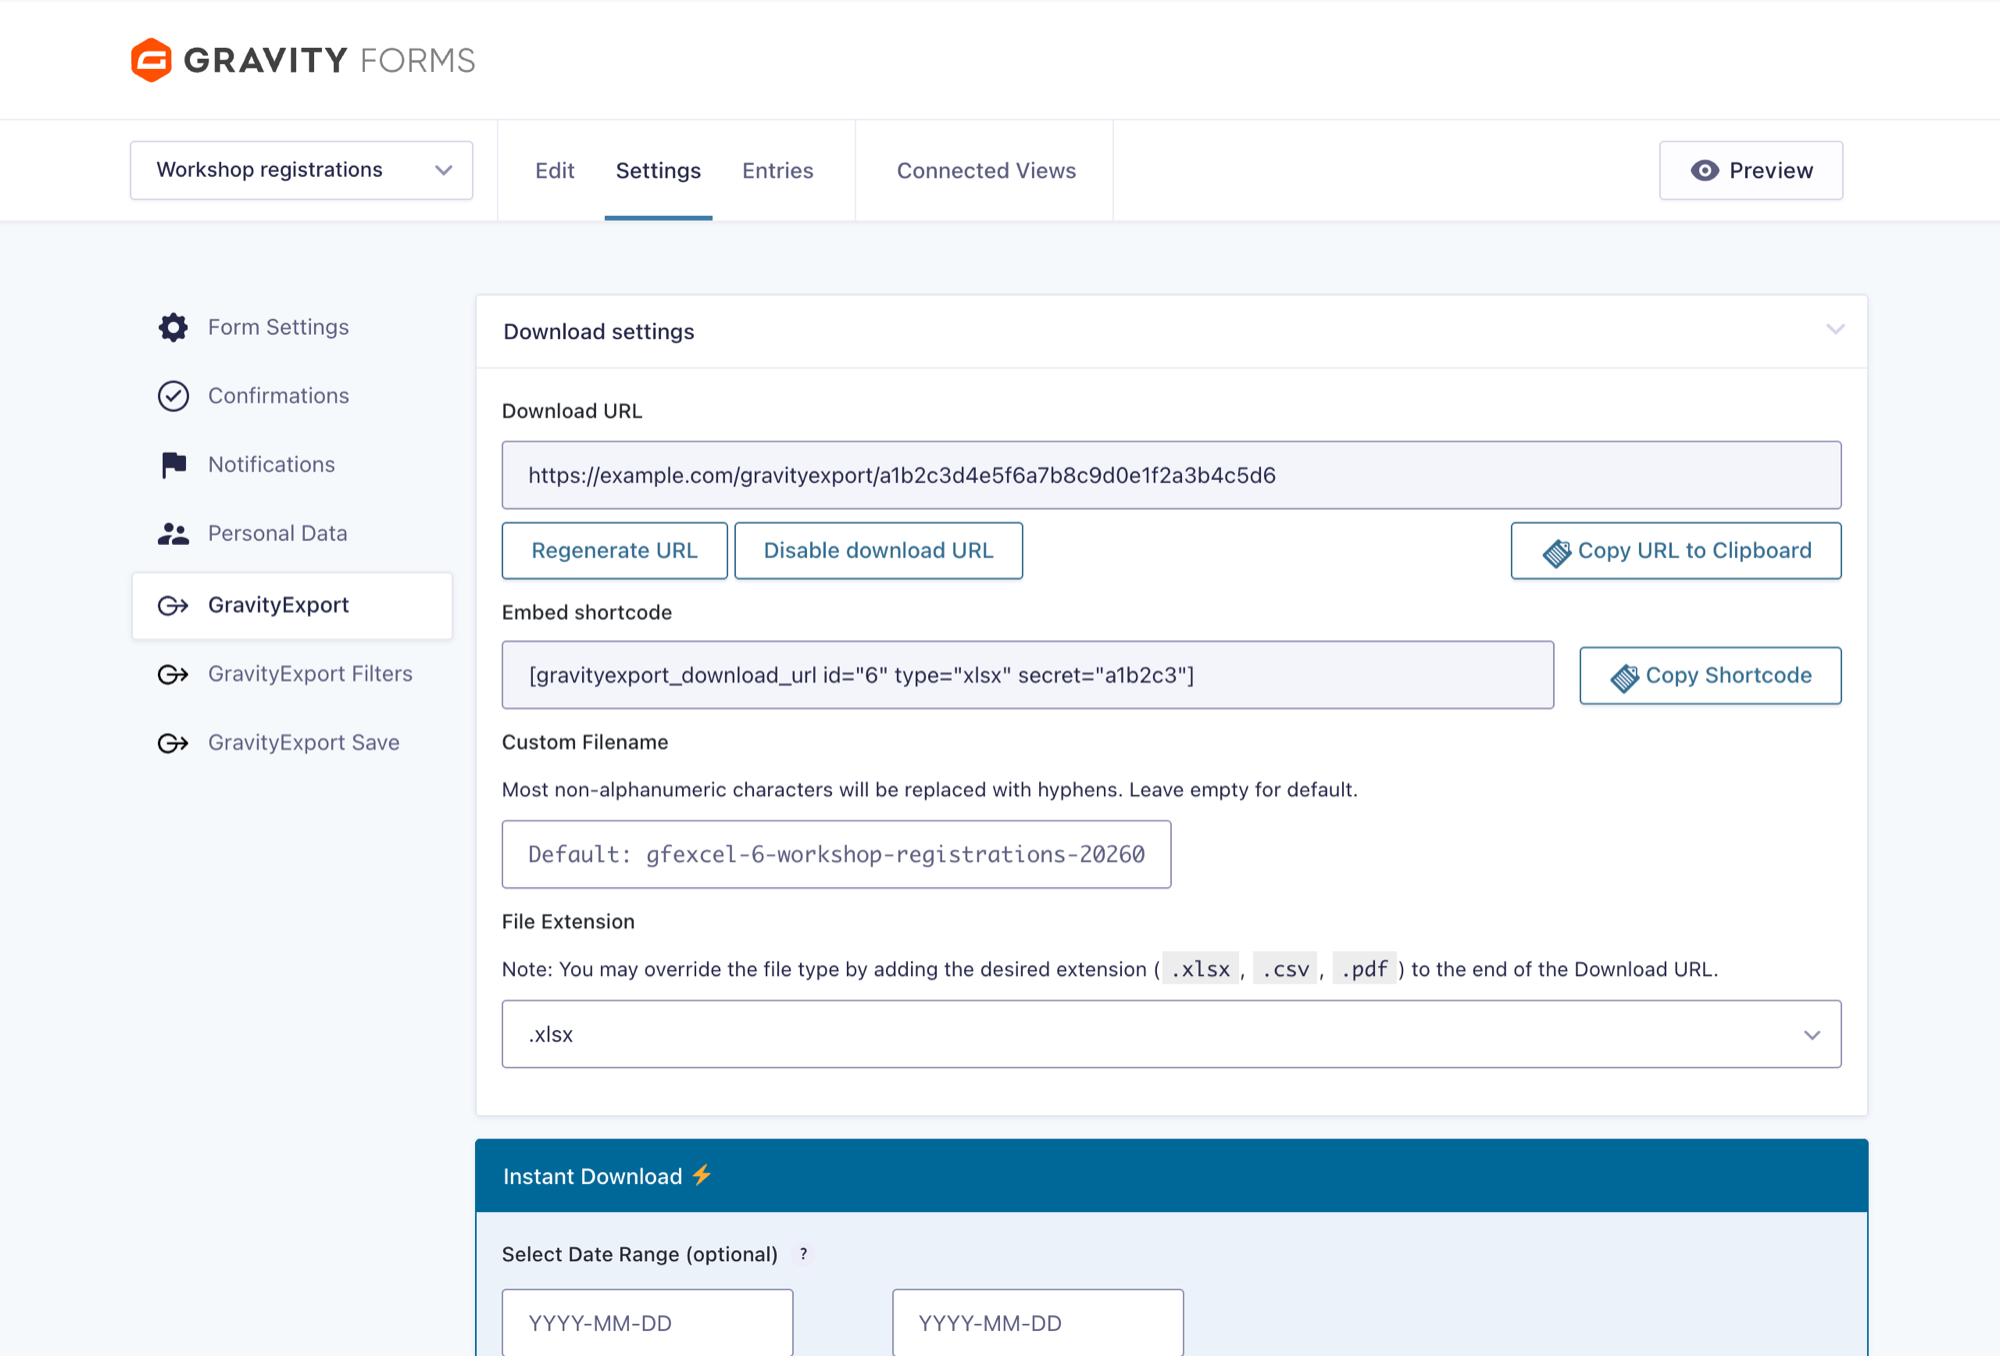Click the Download URL field
The image size is (2000, 1356).
pyautogui.click(x=1171, y=475)
